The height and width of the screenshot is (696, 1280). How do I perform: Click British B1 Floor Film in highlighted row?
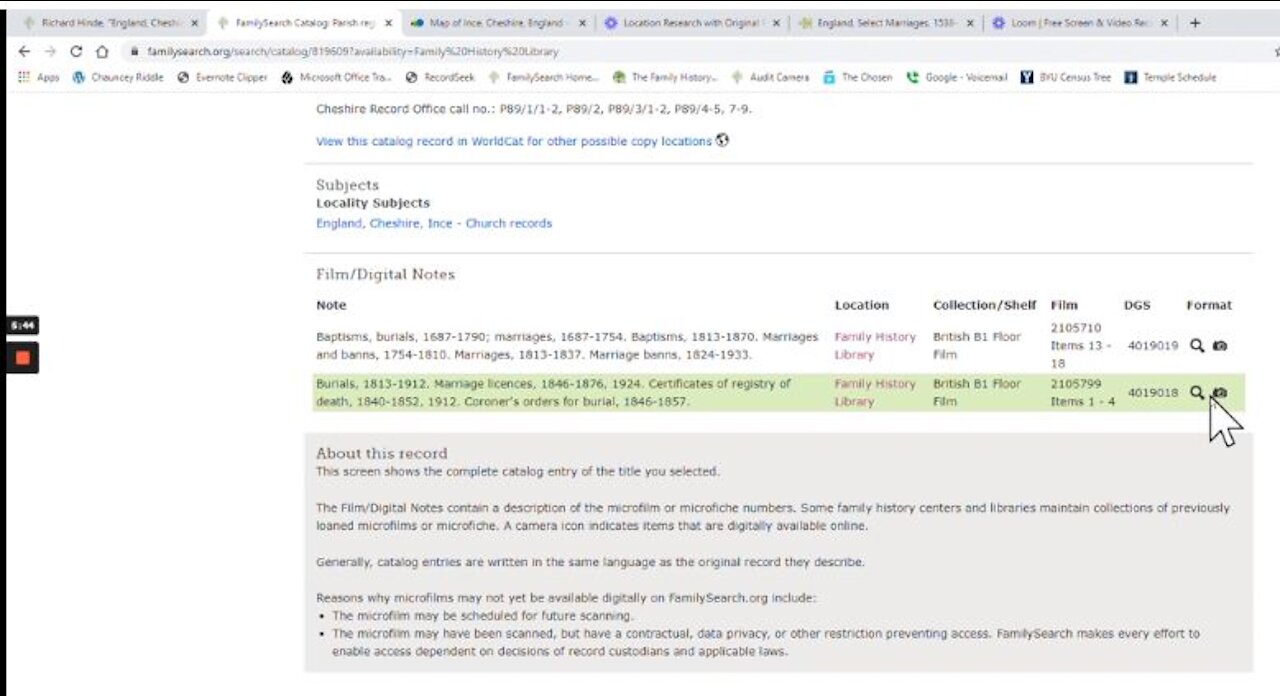pyautogui.click(x=977, y=393)
